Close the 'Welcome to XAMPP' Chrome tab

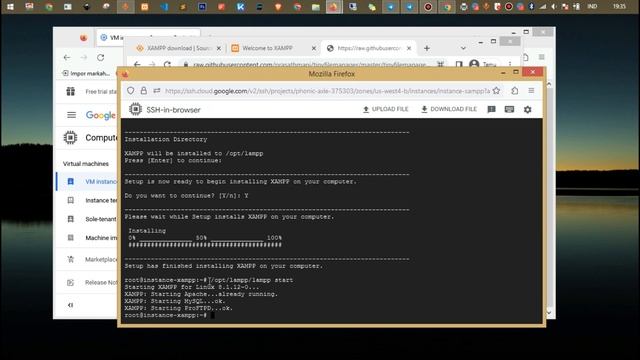tap(313, 48)
